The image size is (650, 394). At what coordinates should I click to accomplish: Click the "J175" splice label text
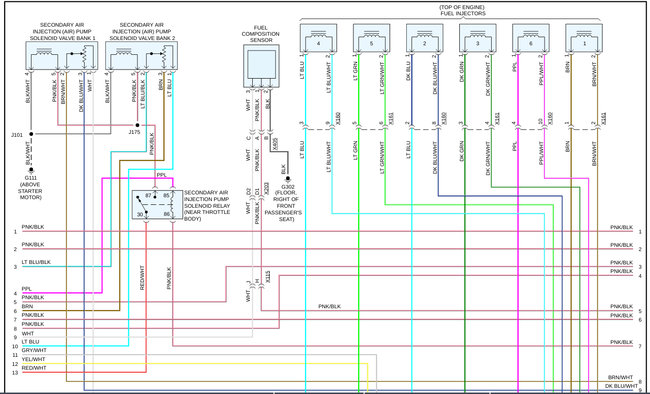point(134,132)
